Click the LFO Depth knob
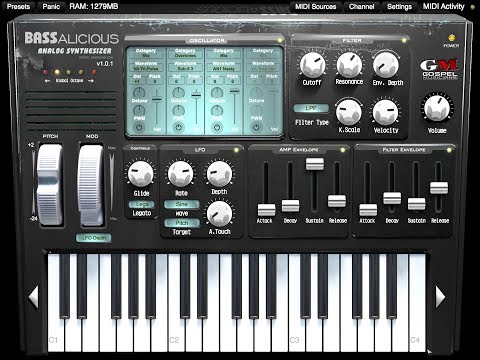The width and height of the screenshot is (480, 360). pos(219,173)
